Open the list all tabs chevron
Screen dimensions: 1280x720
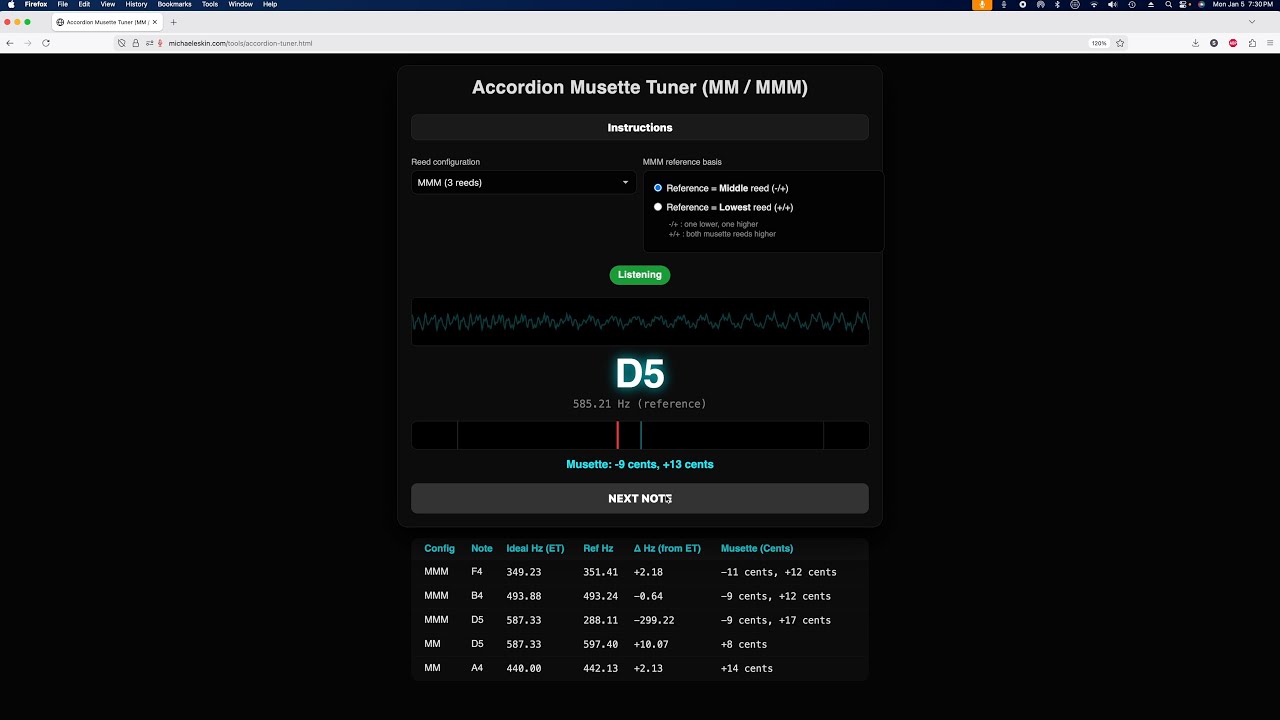[1251, 22]
